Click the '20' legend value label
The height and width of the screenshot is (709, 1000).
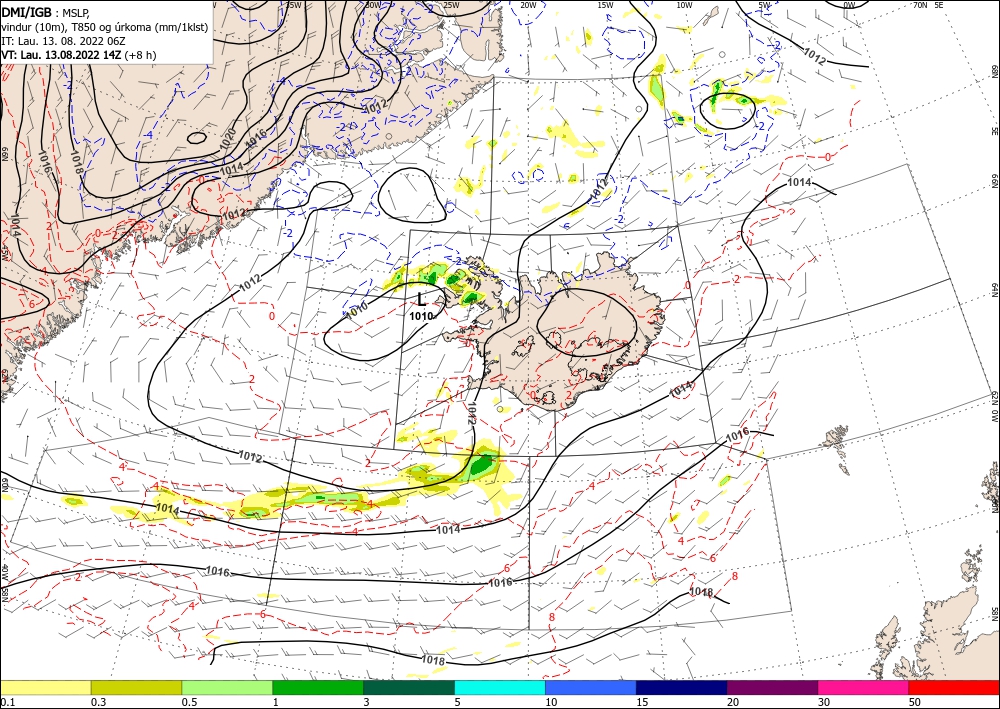[x=733, y=702]
